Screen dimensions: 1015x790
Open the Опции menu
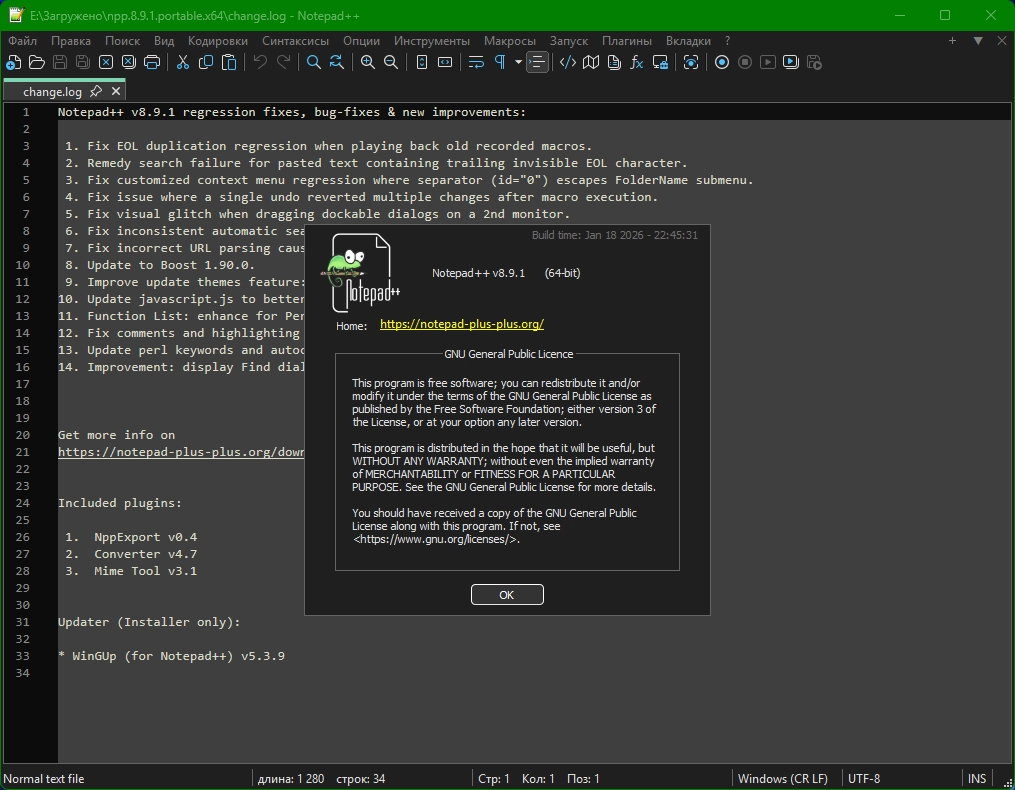pyautogui.click(x=361, y=40)
